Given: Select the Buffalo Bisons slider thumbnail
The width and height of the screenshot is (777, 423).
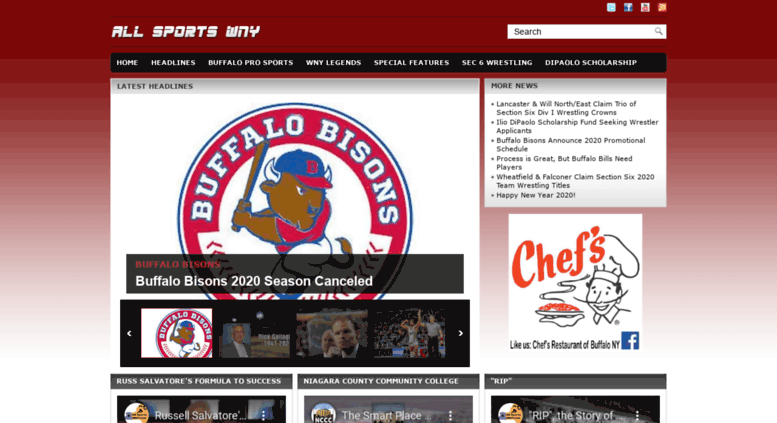Looking at the screenshot, I should [176, 333].
